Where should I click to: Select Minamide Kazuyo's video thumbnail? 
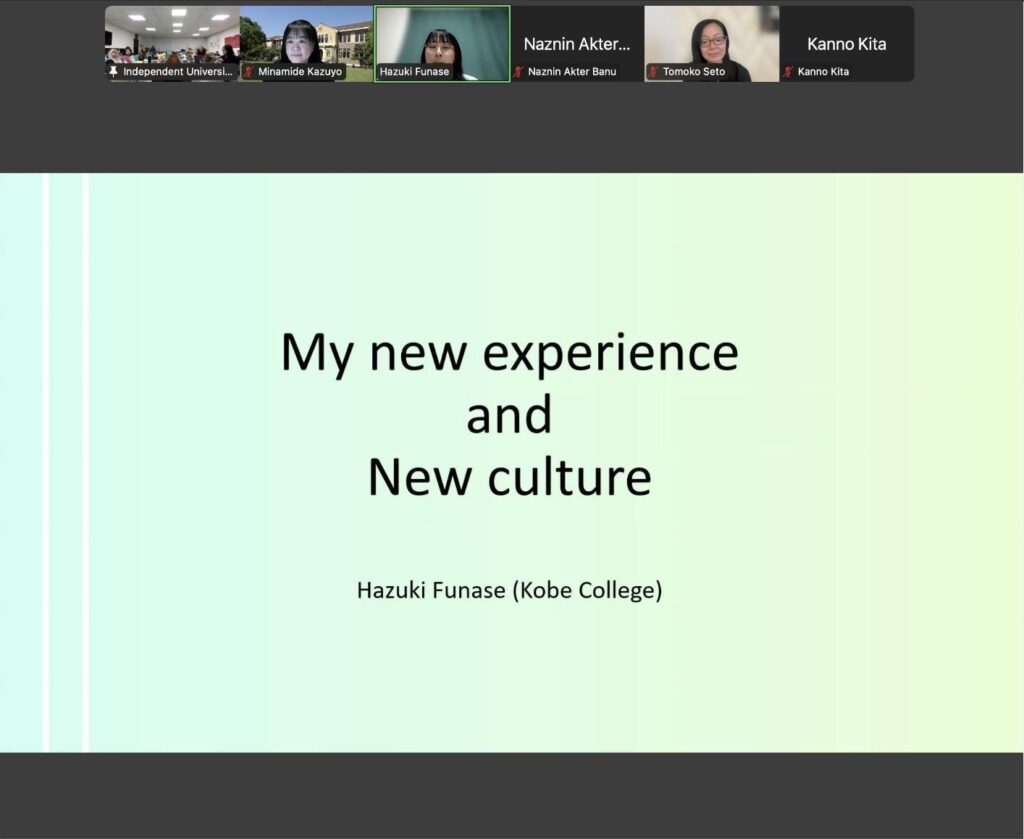point(307,44)
